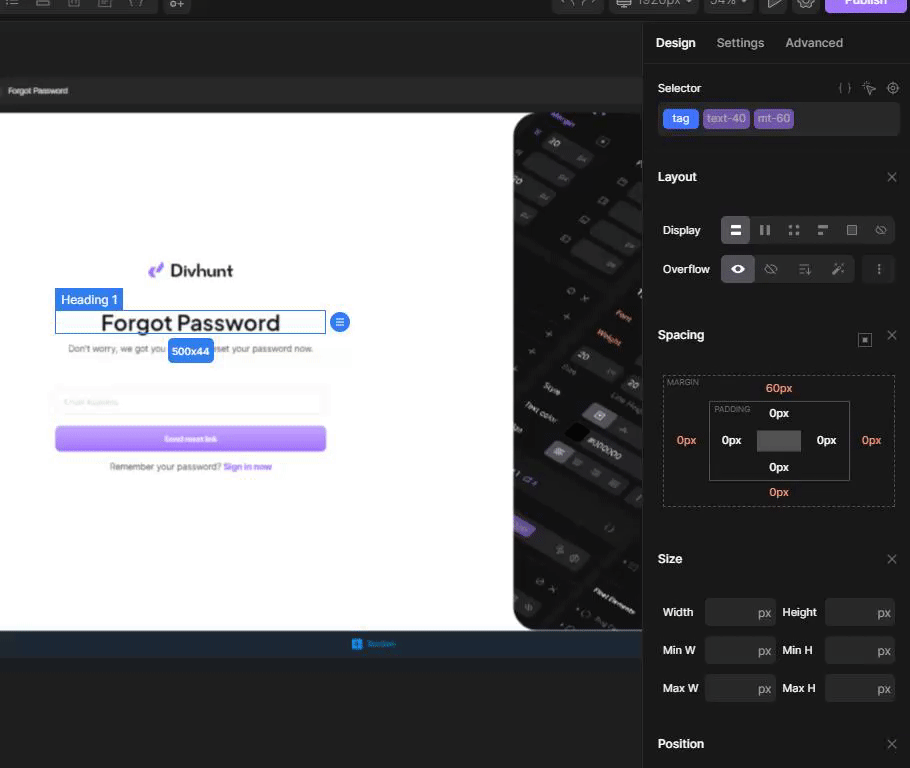
Task: Select the mt-60 class chip
Action: click(774, 118)
